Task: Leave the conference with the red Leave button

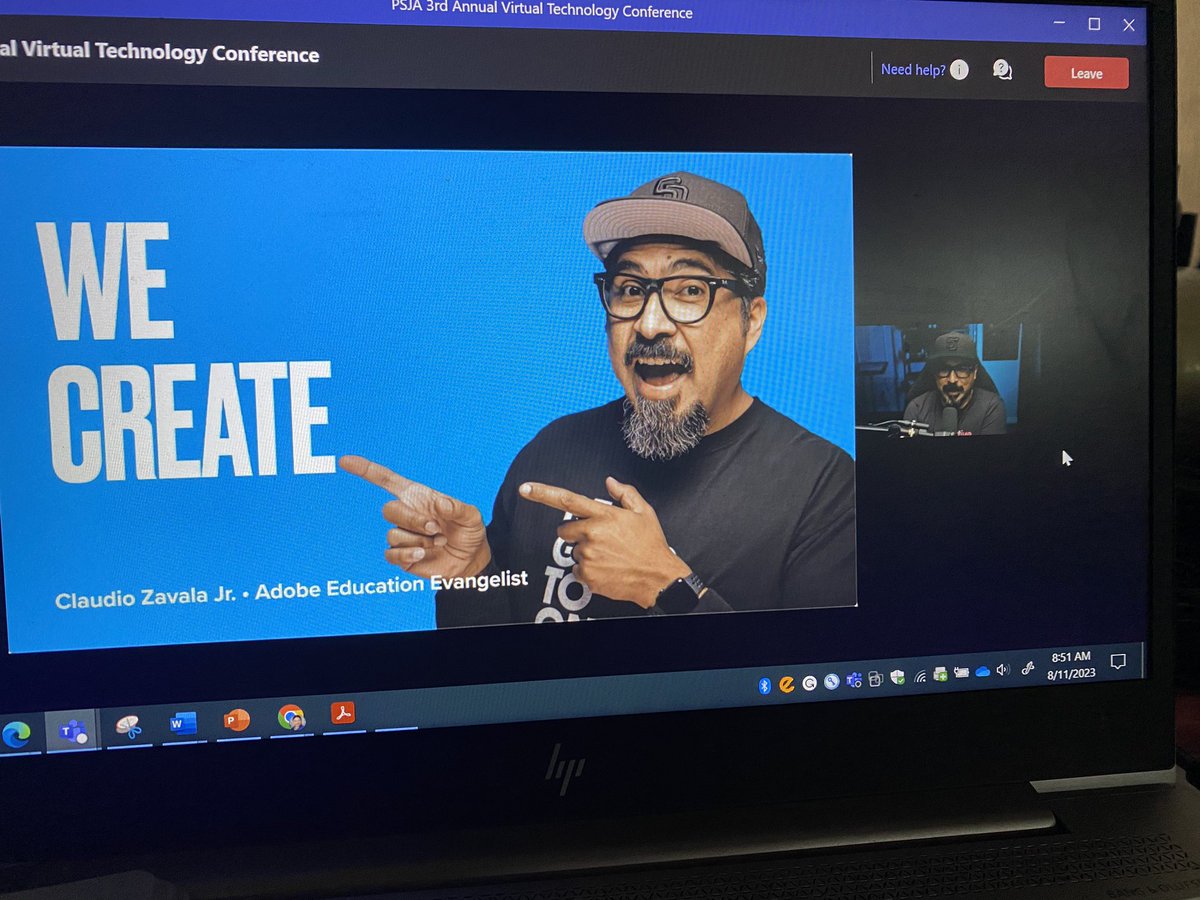Action: (x=1086, y=73)
